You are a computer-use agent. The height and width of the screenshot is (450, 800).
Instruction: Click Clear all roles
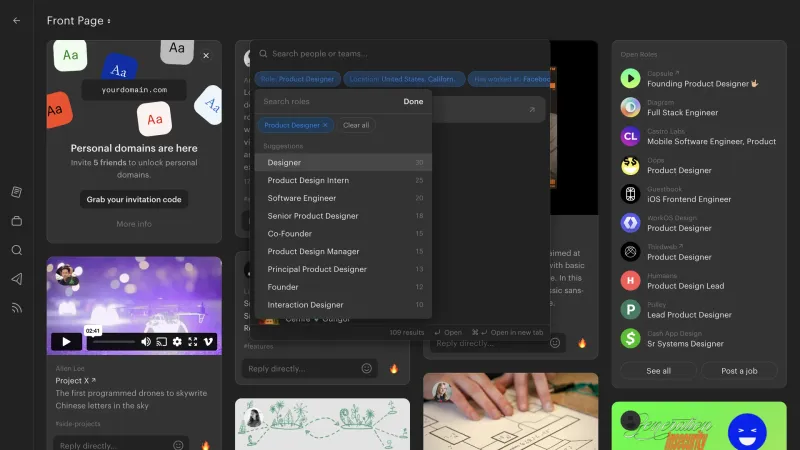pos(356,125)
